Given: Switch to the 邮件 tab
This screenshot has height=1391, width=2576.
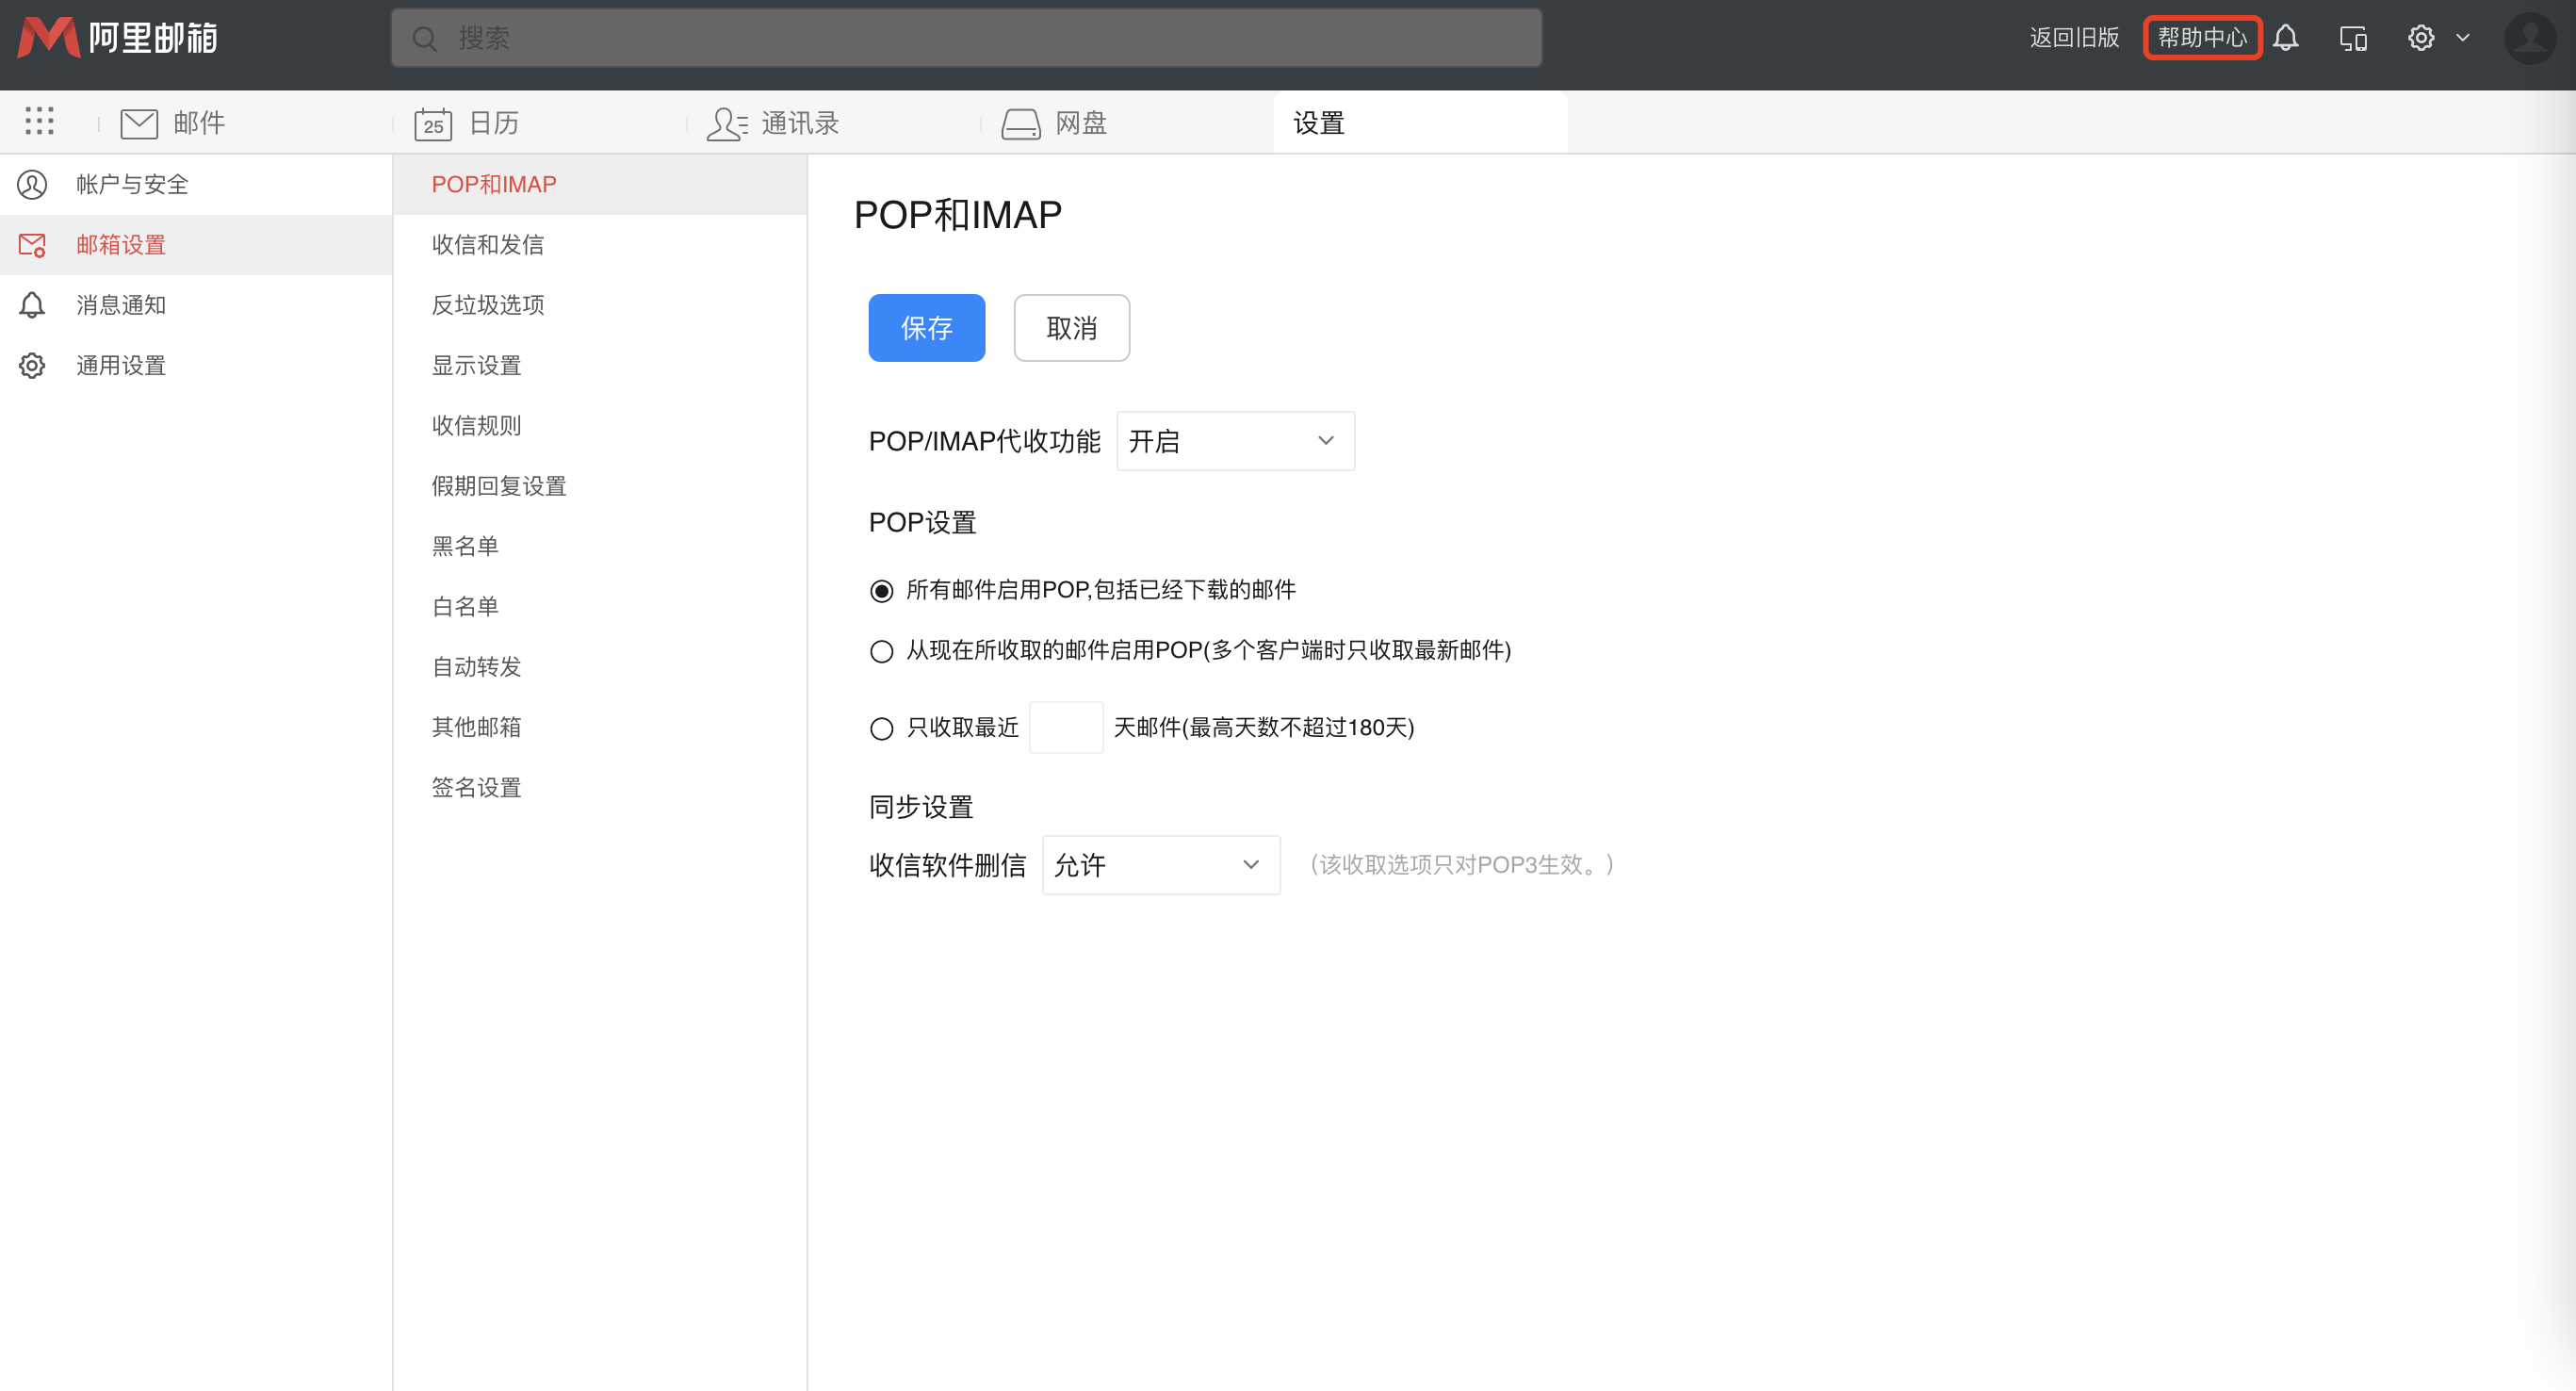Looking at the screenshot, I should pos(199,123).
